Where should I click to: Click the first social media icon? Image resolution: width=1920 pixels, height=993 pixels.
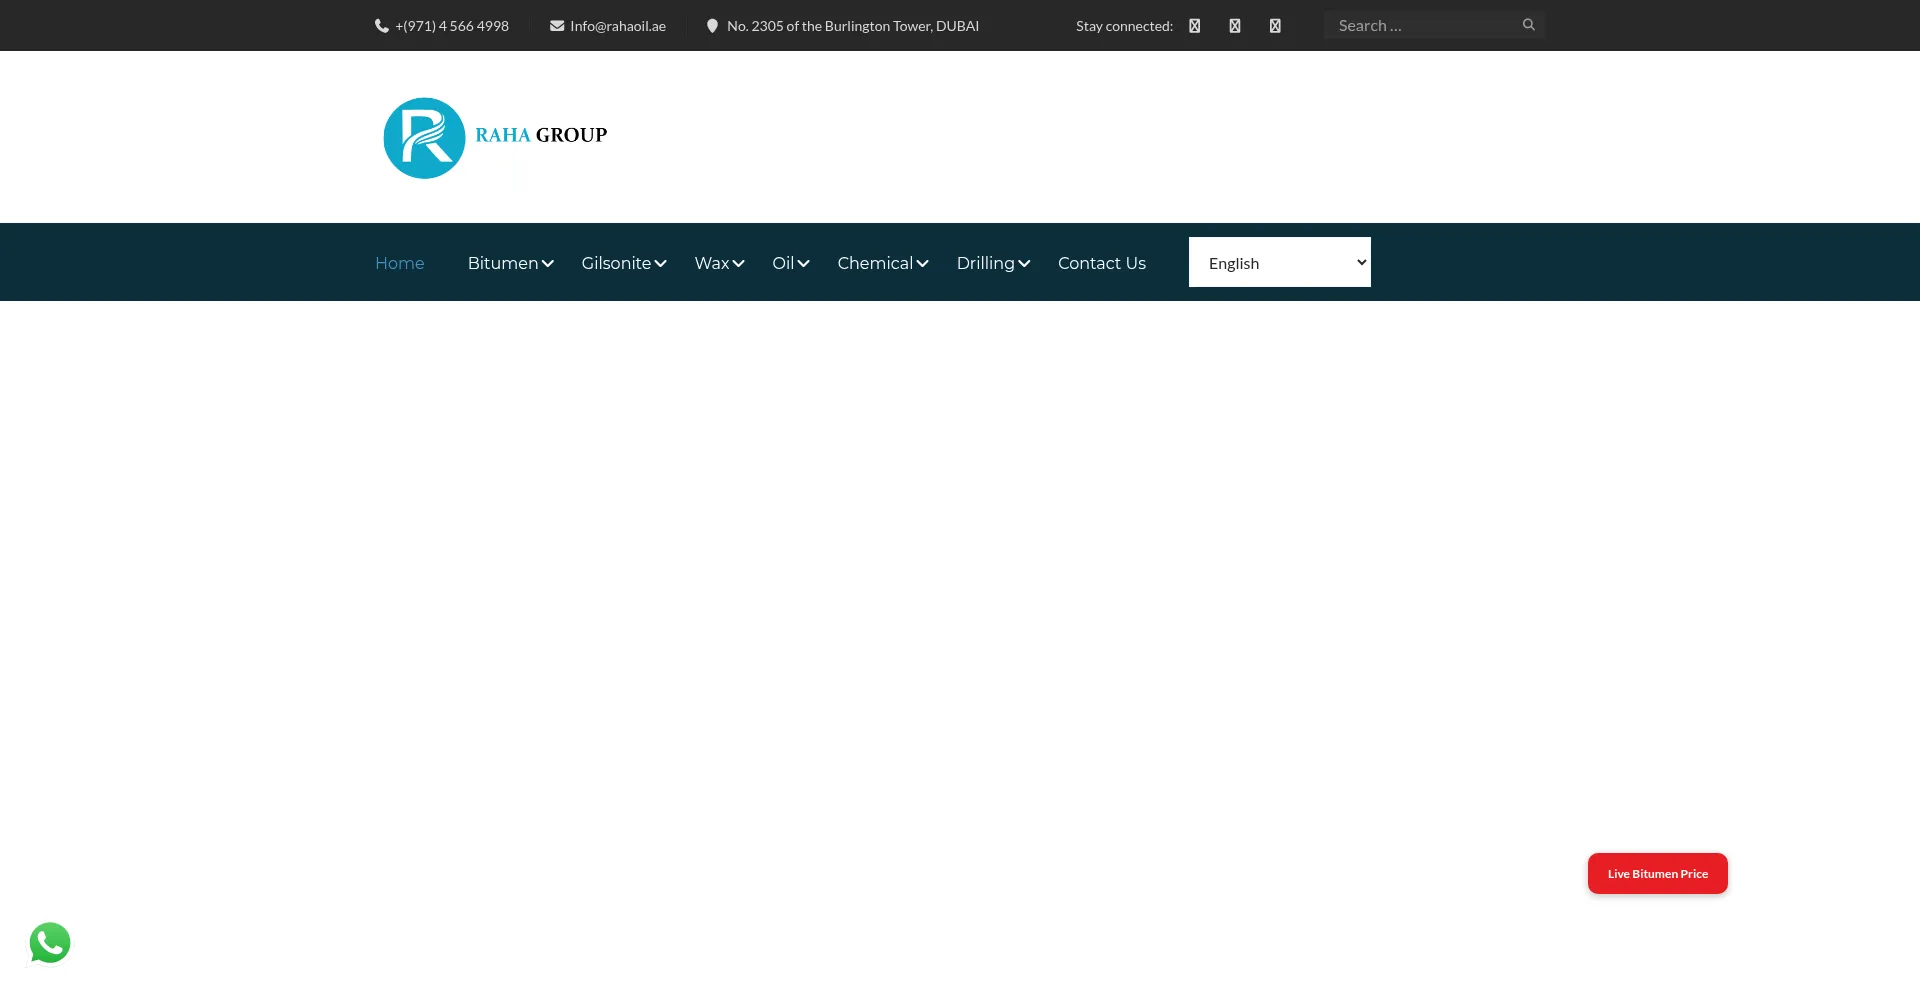(1194, 26)
